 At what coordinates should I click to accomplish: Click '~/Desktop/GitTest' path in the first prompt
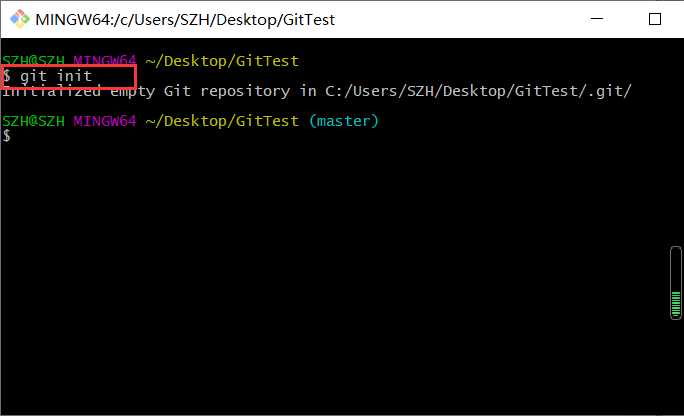222,61
